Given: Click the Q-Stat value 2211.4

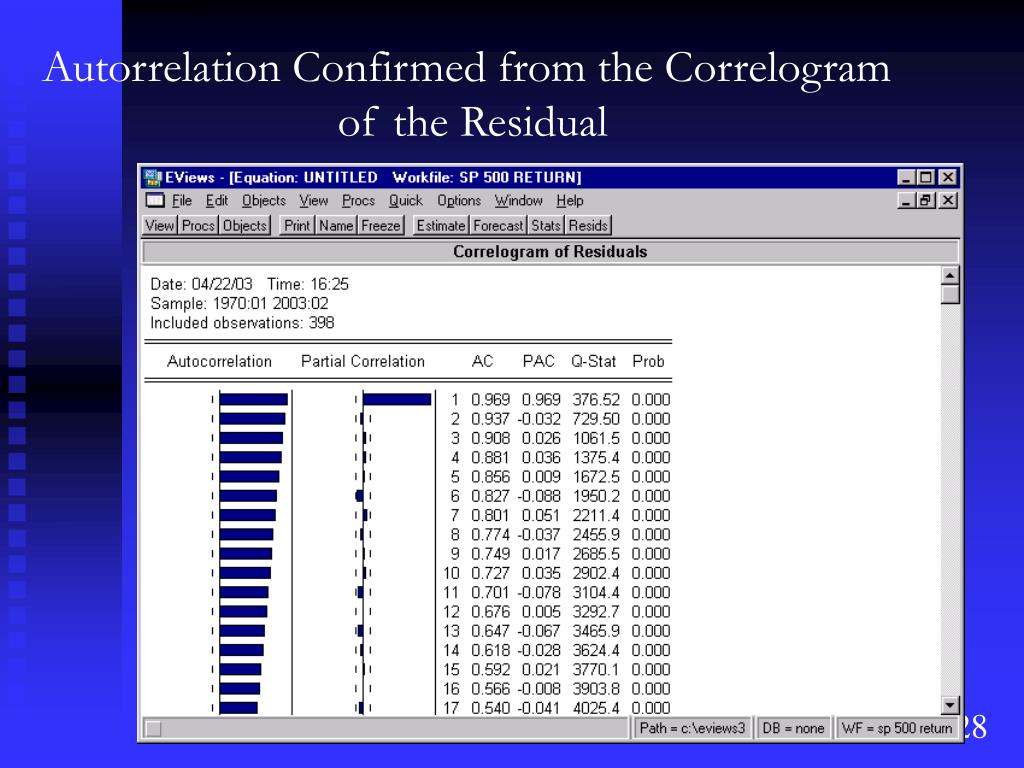Looking at the screenshot, I should coord(596,515).
